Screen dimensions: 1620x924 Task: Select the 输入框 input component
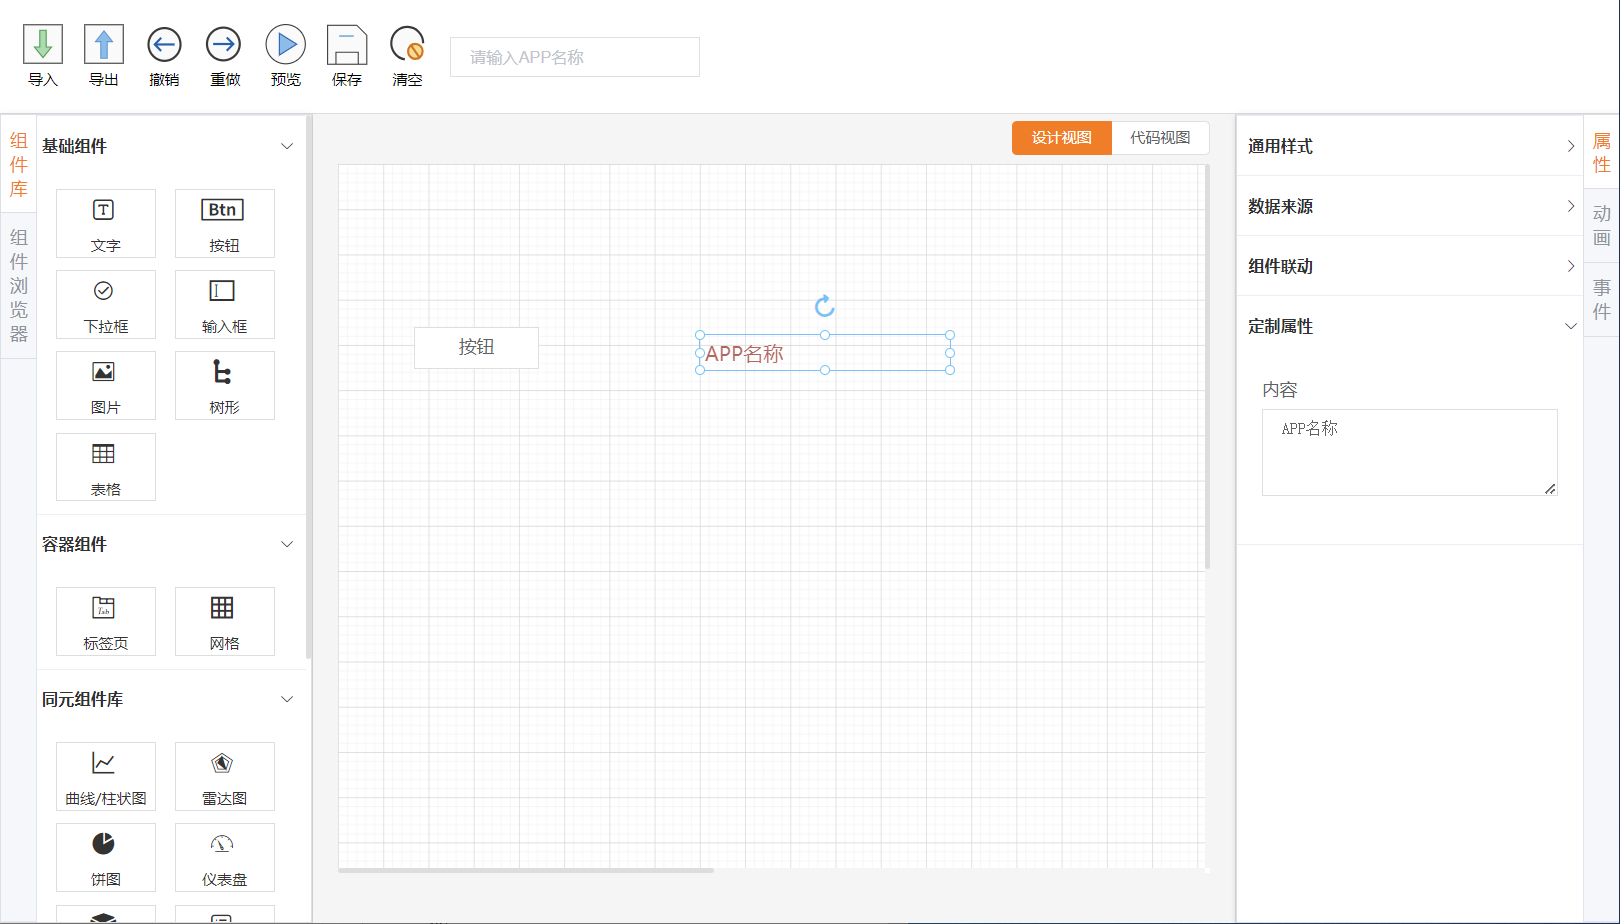(x=225, y=305)
